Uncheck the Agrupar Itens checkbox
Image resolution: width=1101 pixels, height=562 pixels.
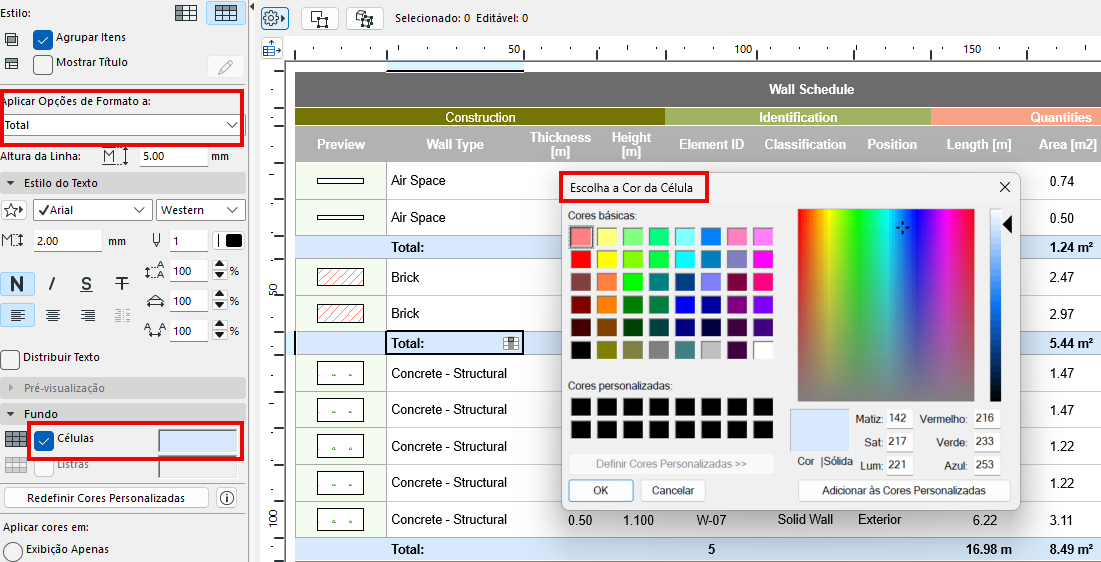coord(43,39)
